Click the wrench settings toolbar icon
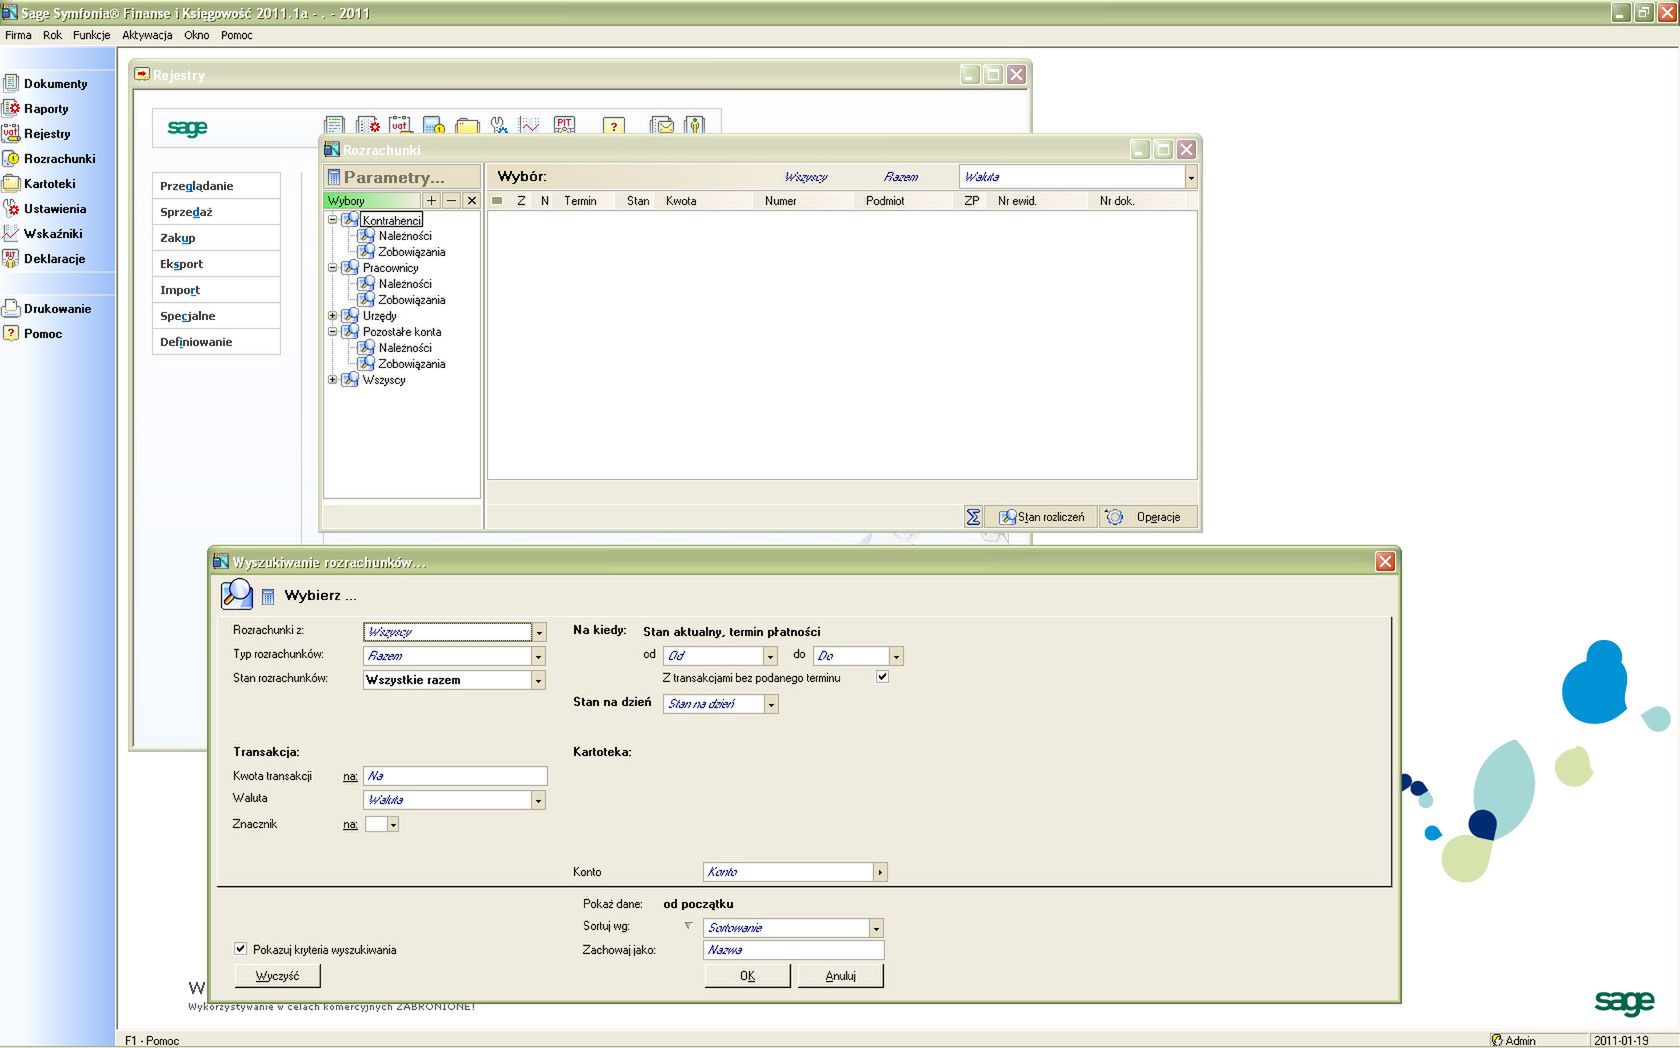 (x=499, y=125)
